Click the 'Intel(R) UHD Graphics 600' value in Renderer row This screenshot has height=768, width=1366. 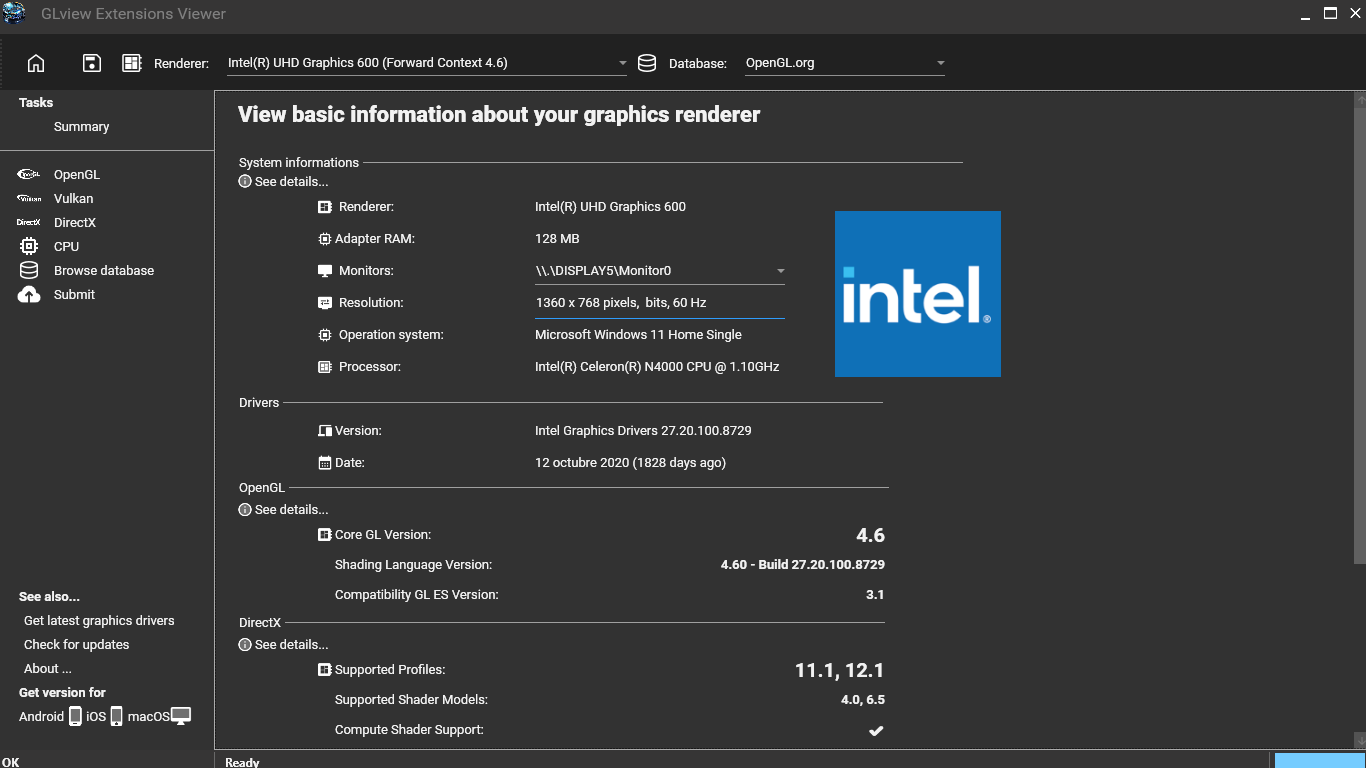(610, 207)
